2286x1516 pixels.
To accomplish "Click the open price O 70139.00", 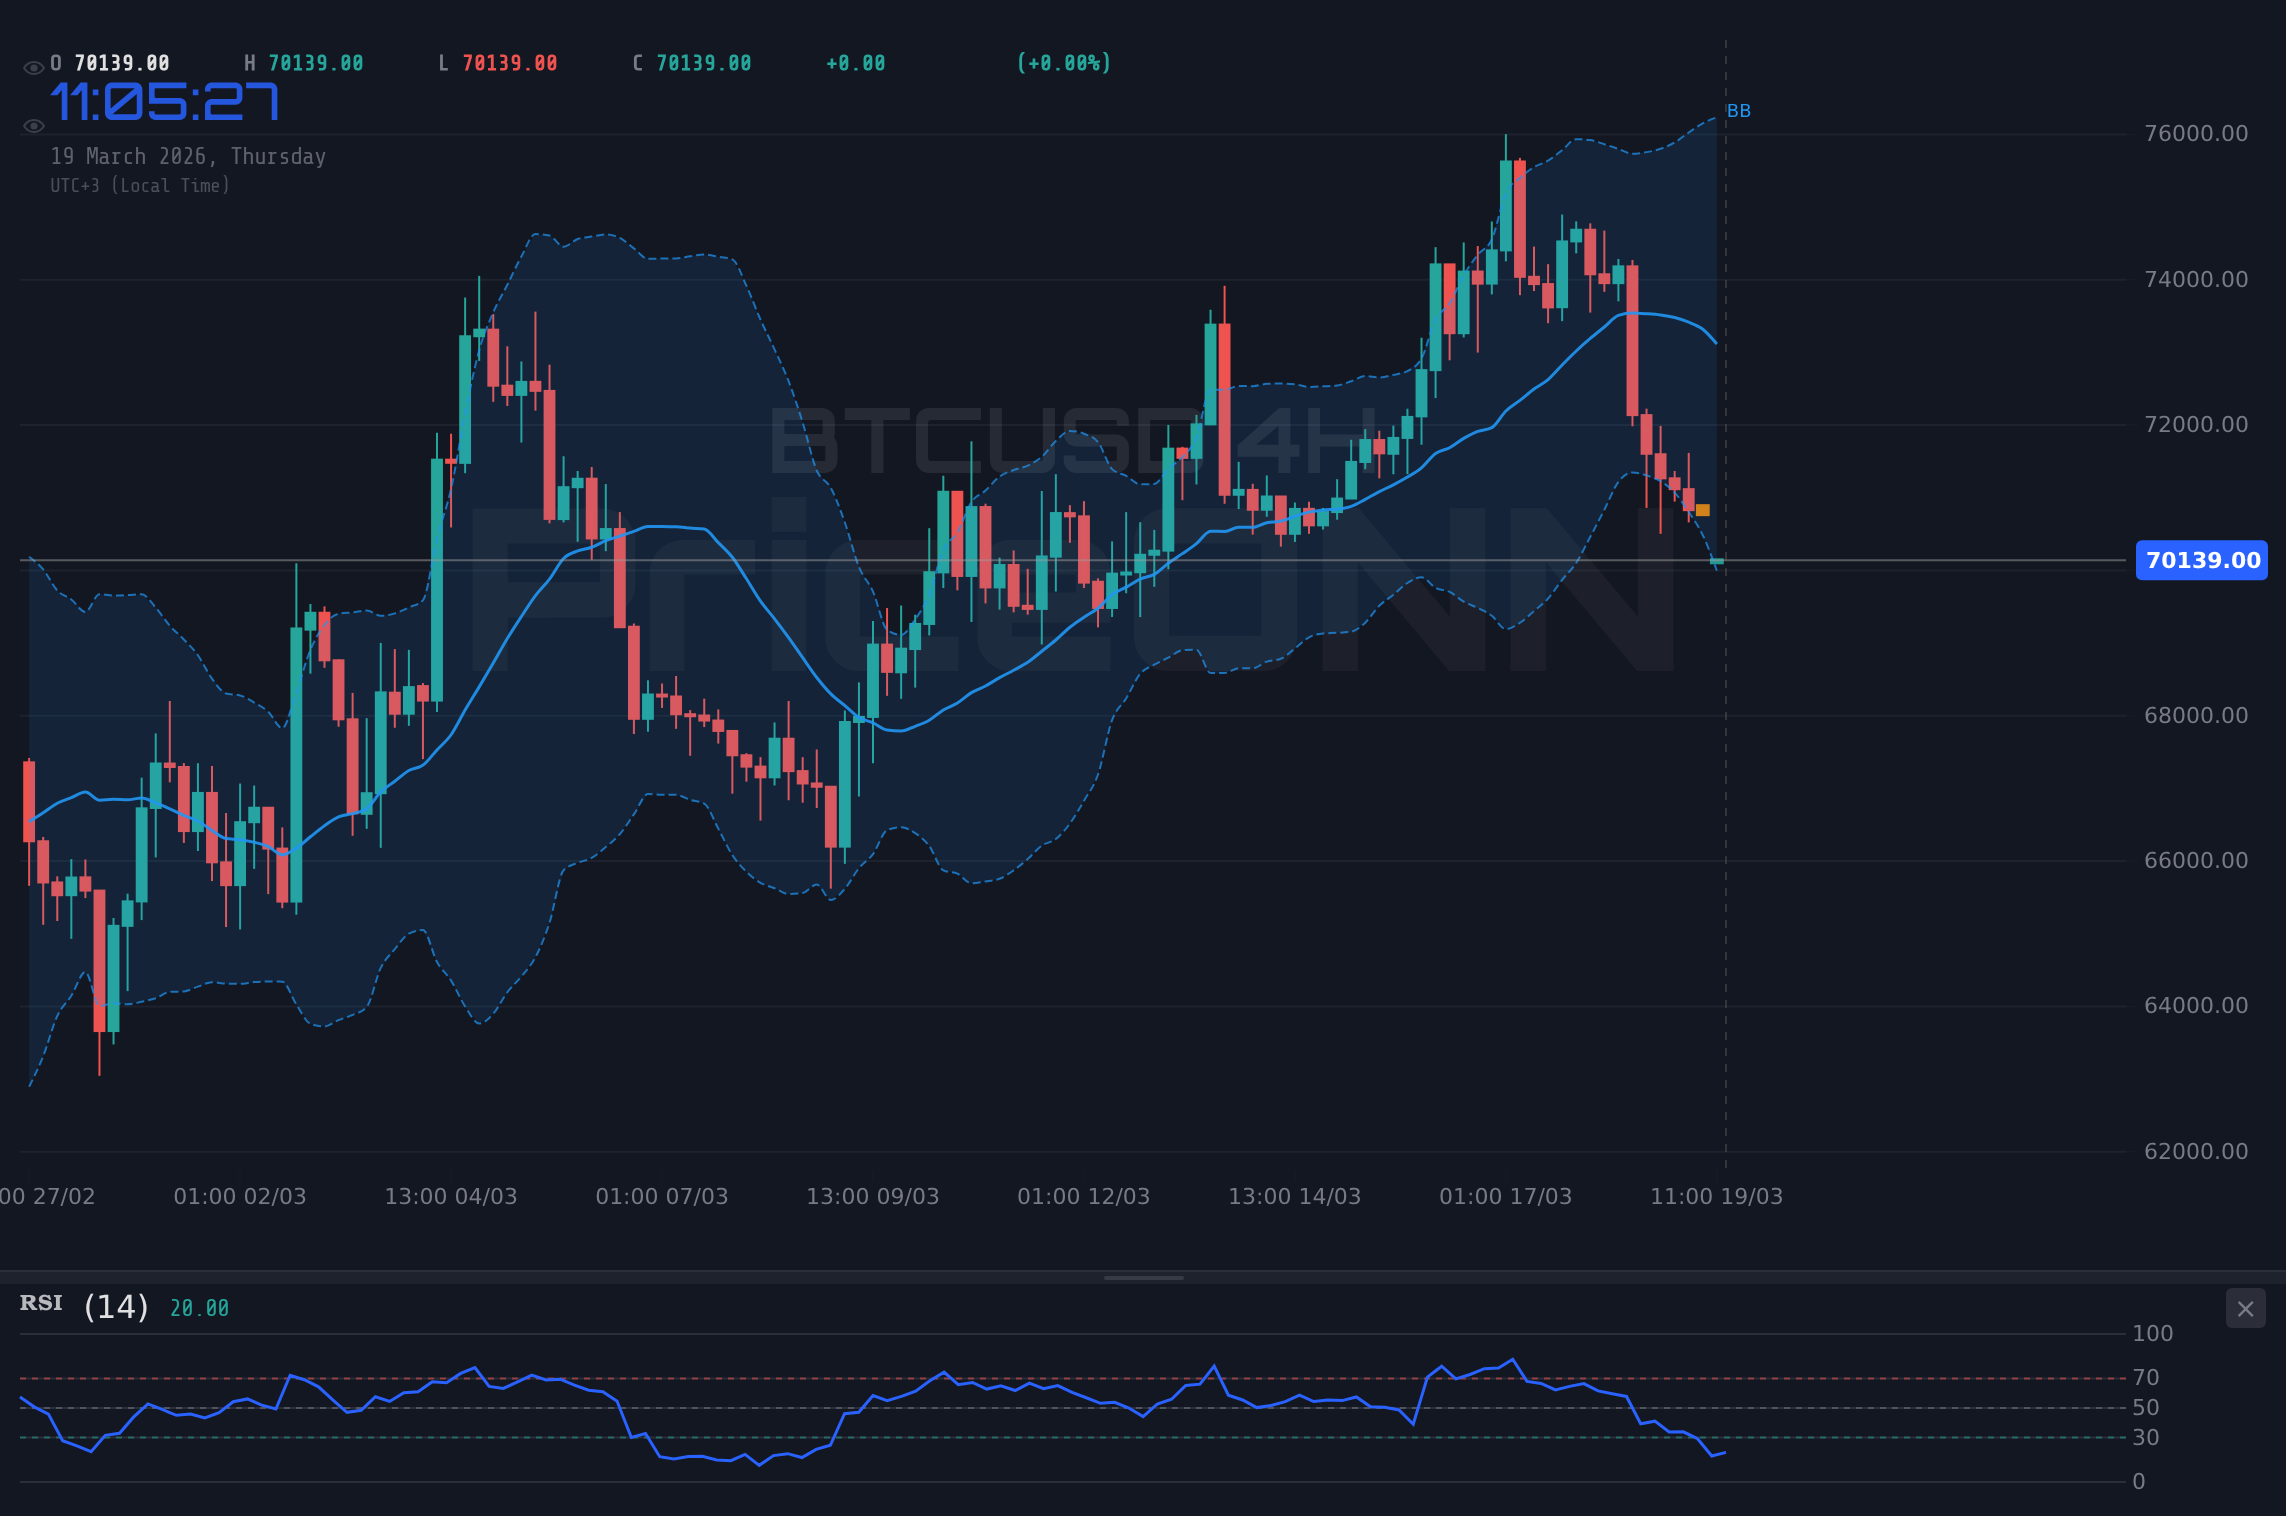I will tap(110, 62).
